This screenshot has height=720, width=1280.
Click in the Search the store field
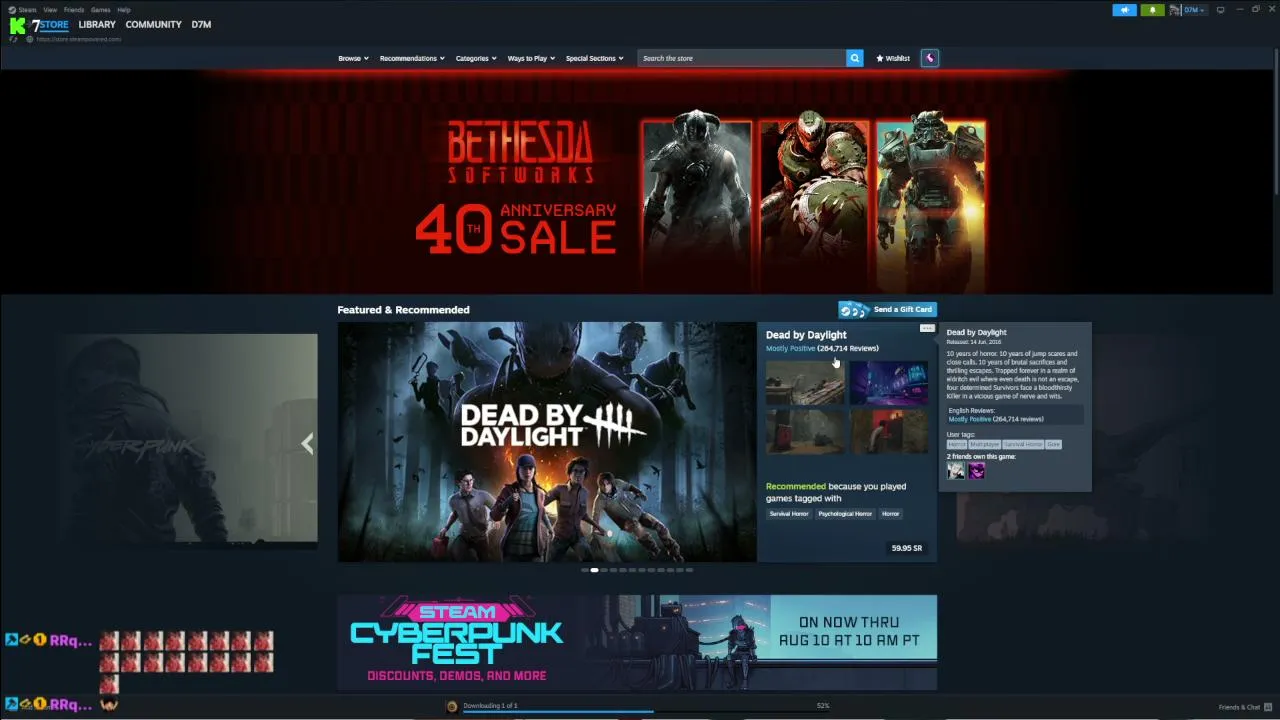(x=742, y=58)
